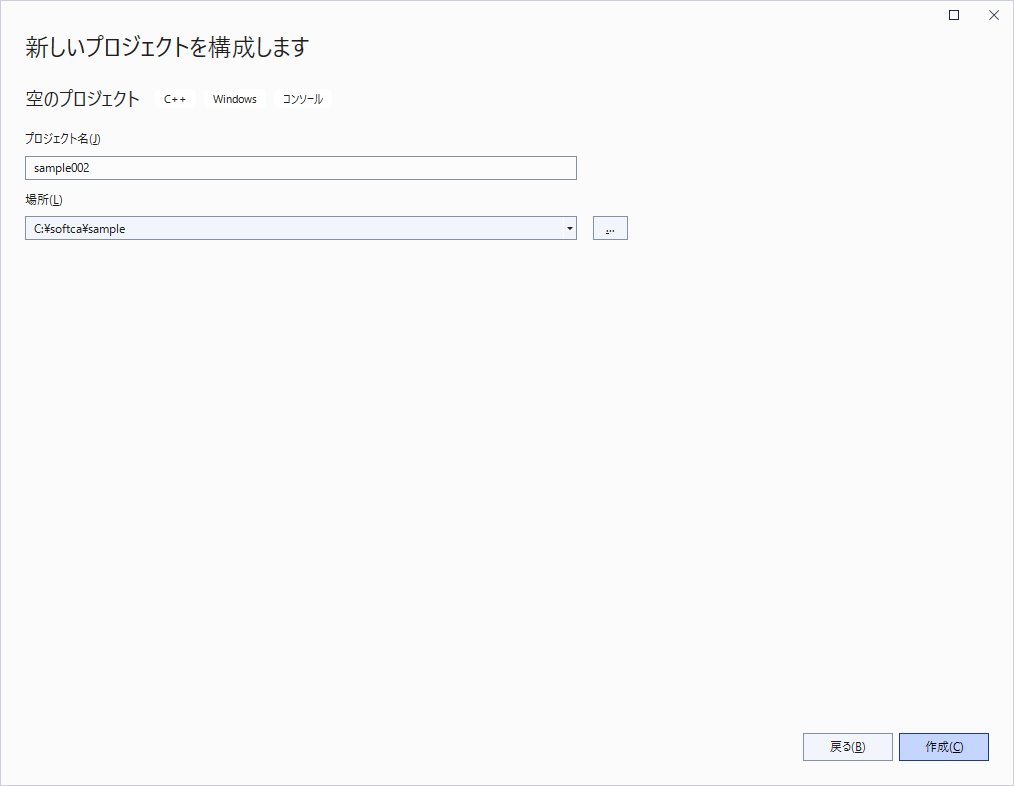Click the empty right end of the project name box
This screenshot has height=786, width=1014.
coord(520,168)
